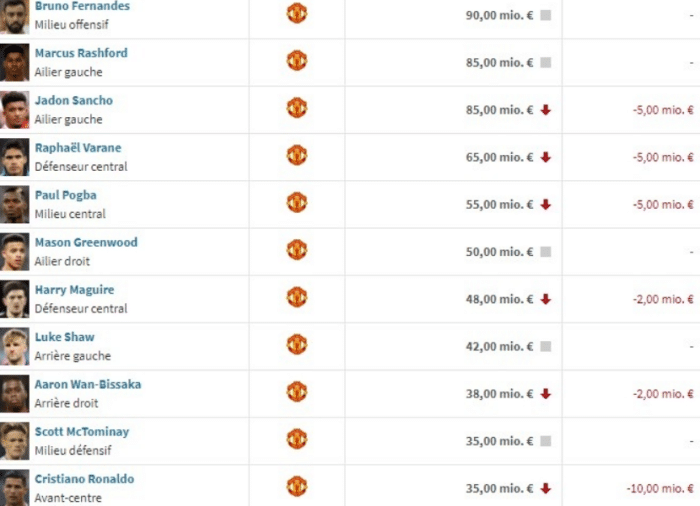Viewport: 700px width, 506px height.
Task: Click Cristiano Ronaldo's 35,00 mio. € market value
Action: point(499,488)
